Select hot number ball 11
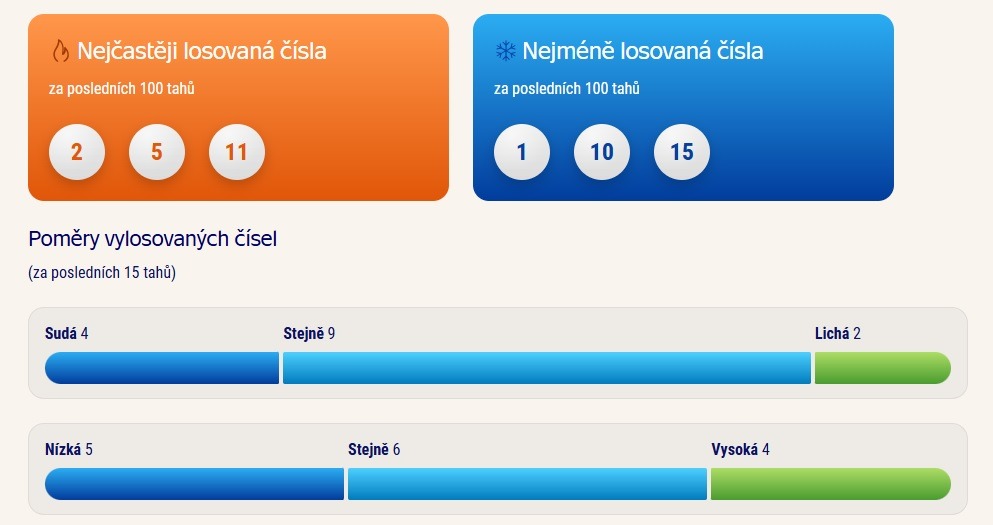 tap(237, 152)
